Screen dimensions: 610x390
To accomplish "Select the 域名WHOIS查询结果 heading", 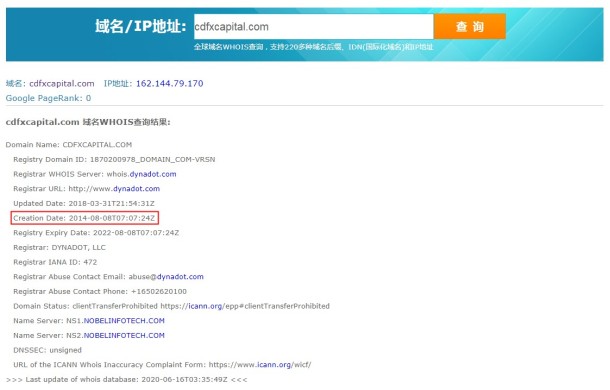I will coord(88,122).
